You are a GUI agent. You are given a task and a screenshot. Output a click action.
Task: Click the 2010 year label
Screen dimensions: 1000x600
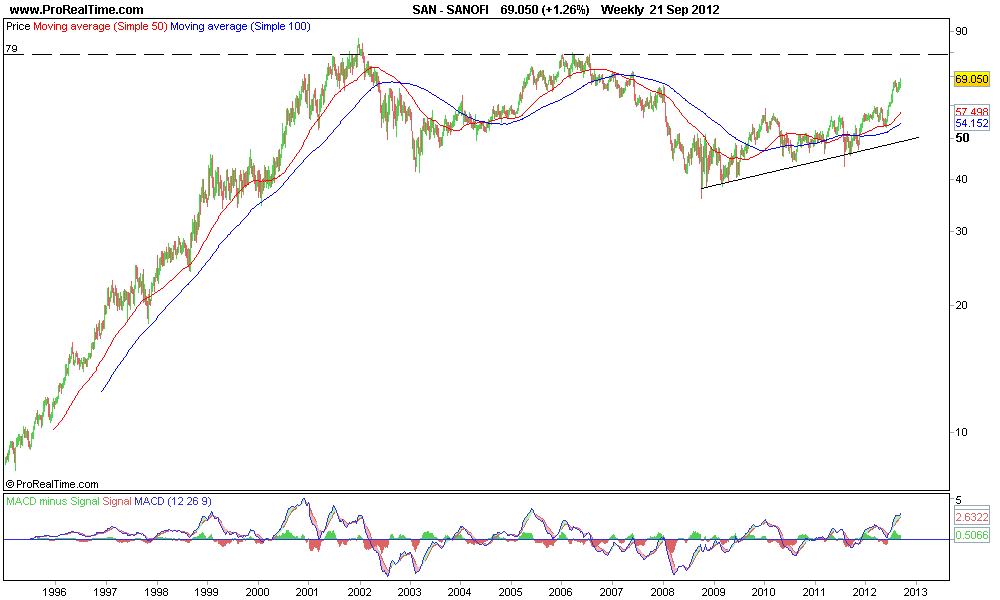(x=764, y=592)
